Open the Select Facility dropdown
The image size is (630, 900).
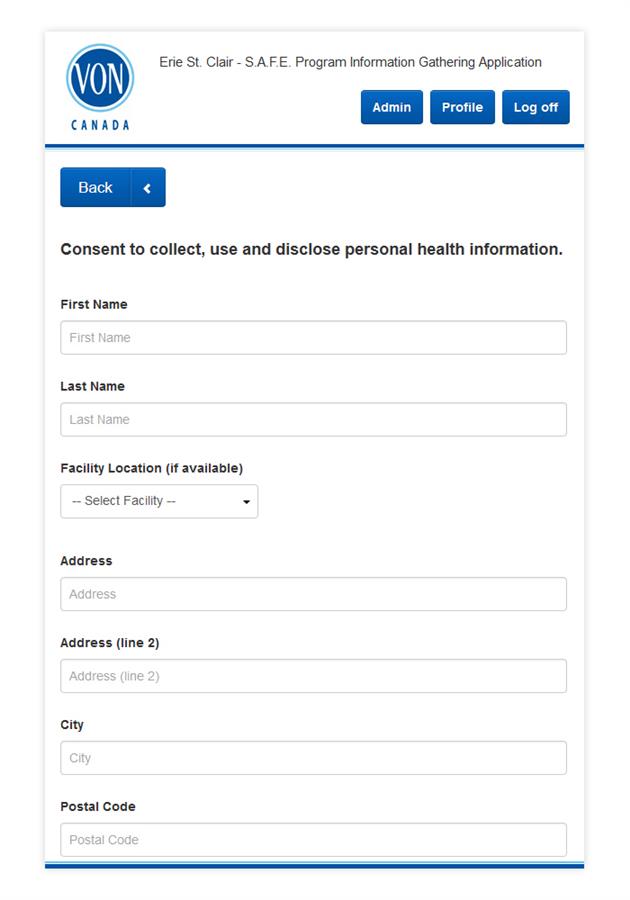pyautogui.click(x=159, y=501)
